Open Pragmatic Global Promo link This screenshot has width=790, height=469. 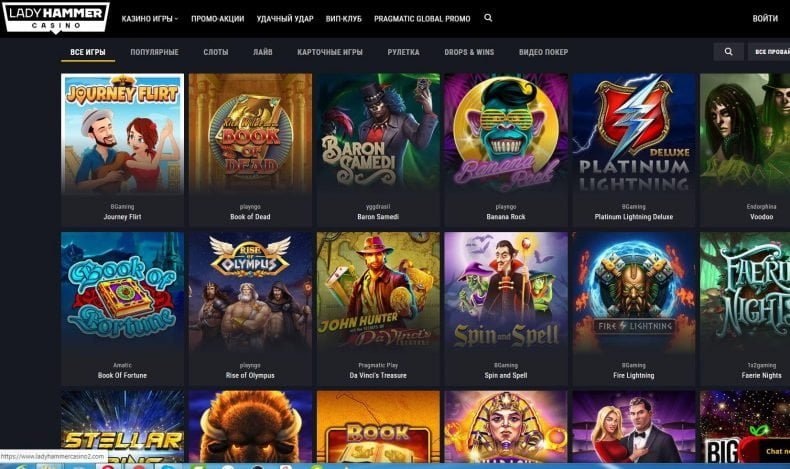point(422,19)
